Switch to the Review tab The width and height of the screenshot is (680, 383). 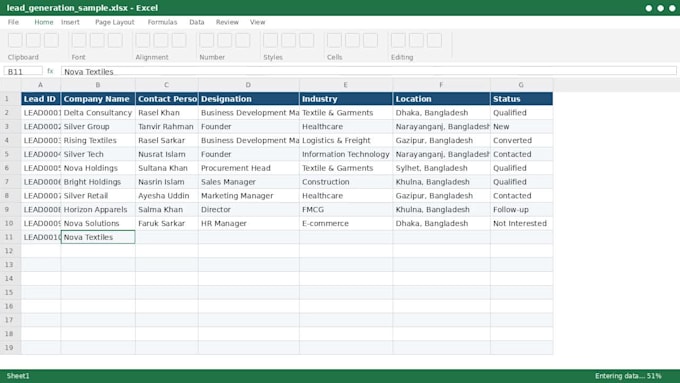[227, 22]
